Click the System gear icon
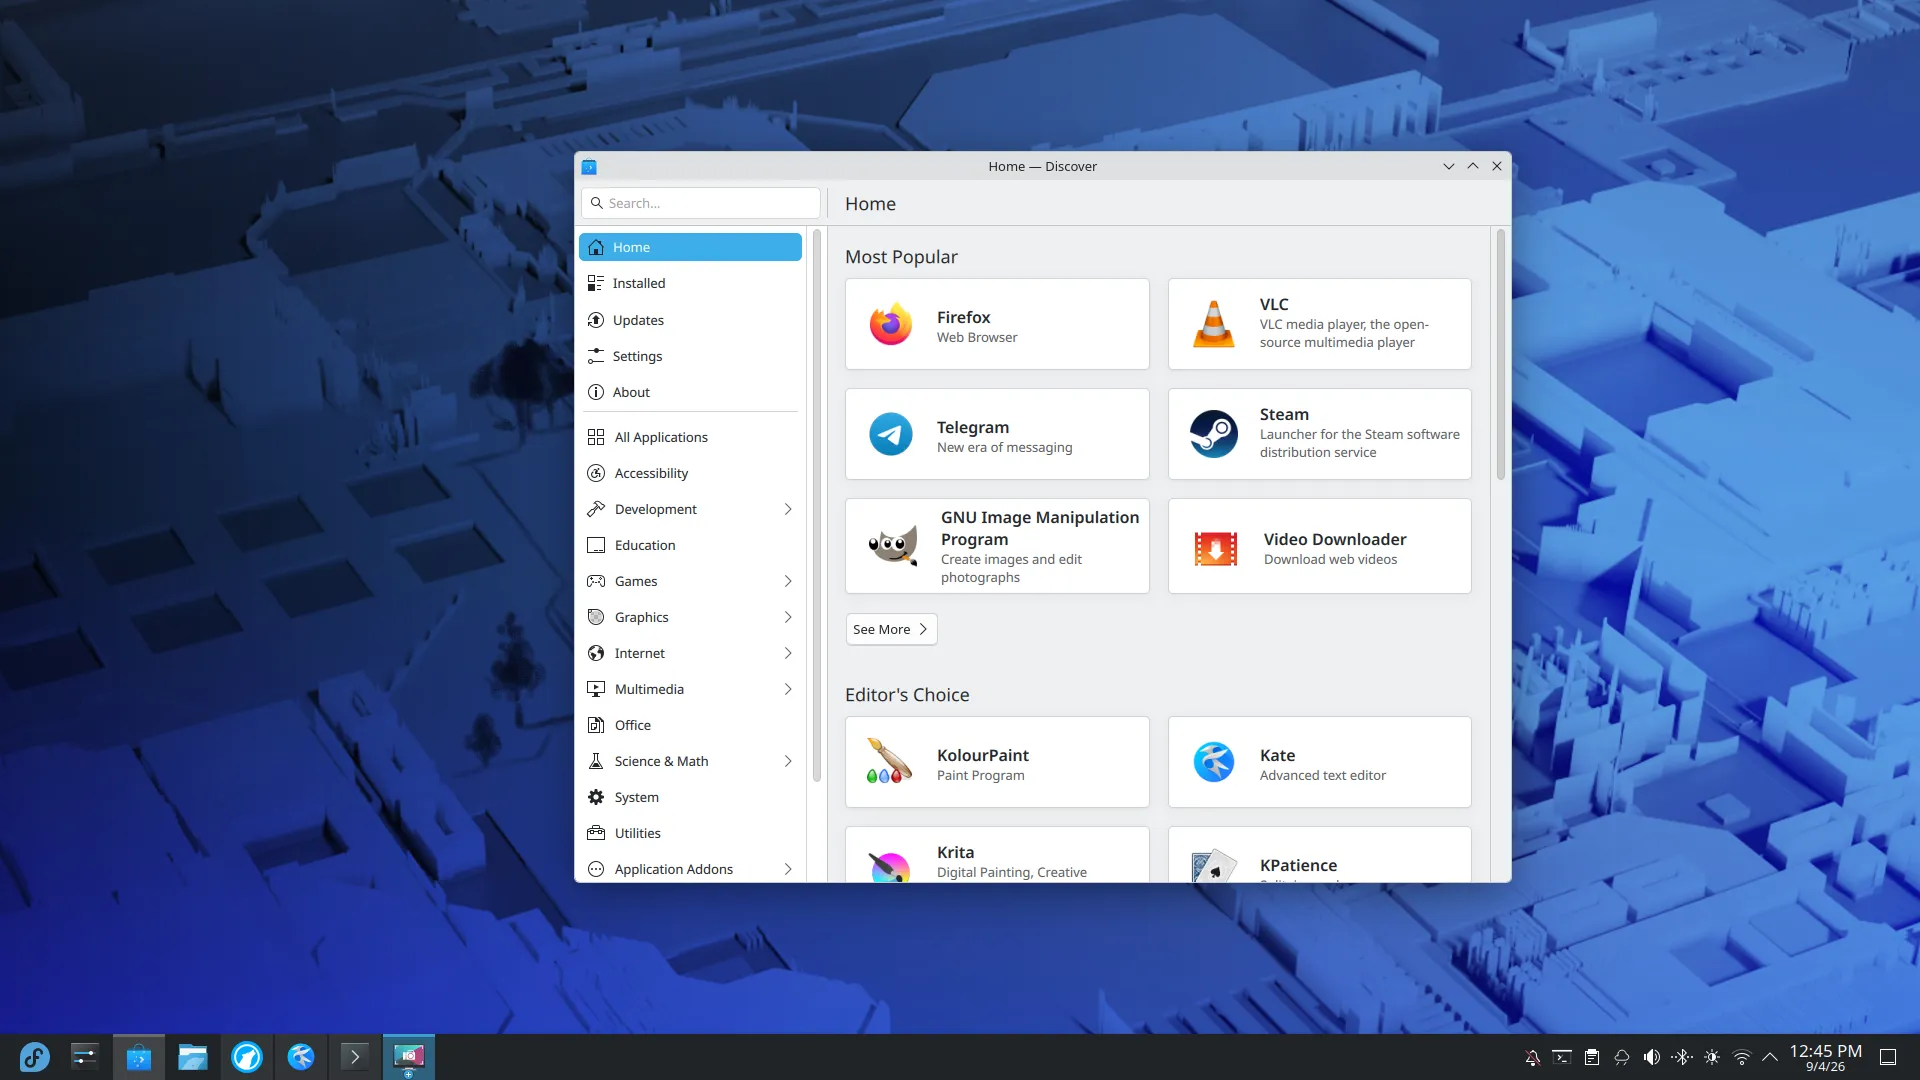The image size is (1920, 1080). pyautogui.click(x=596, y=797)
